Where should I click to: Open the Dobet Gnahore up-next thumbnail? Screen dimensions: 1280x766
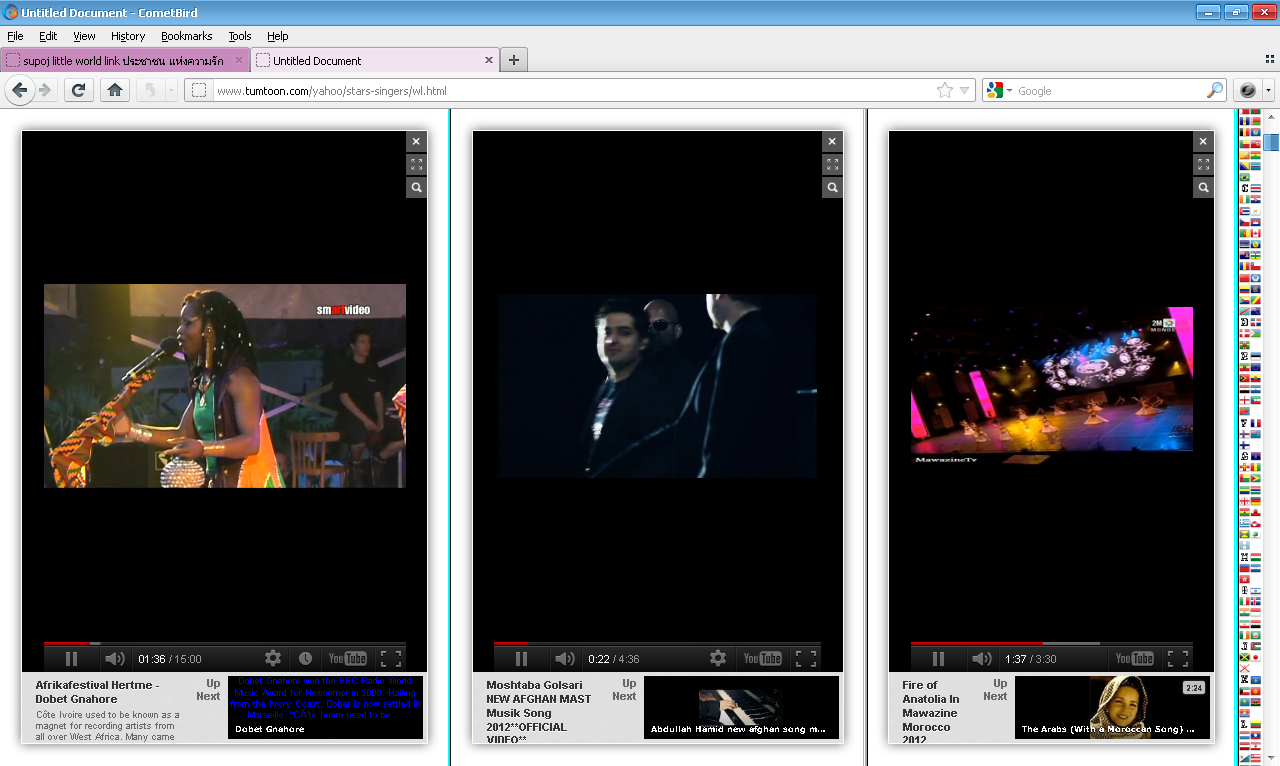(x=326, y=707)
